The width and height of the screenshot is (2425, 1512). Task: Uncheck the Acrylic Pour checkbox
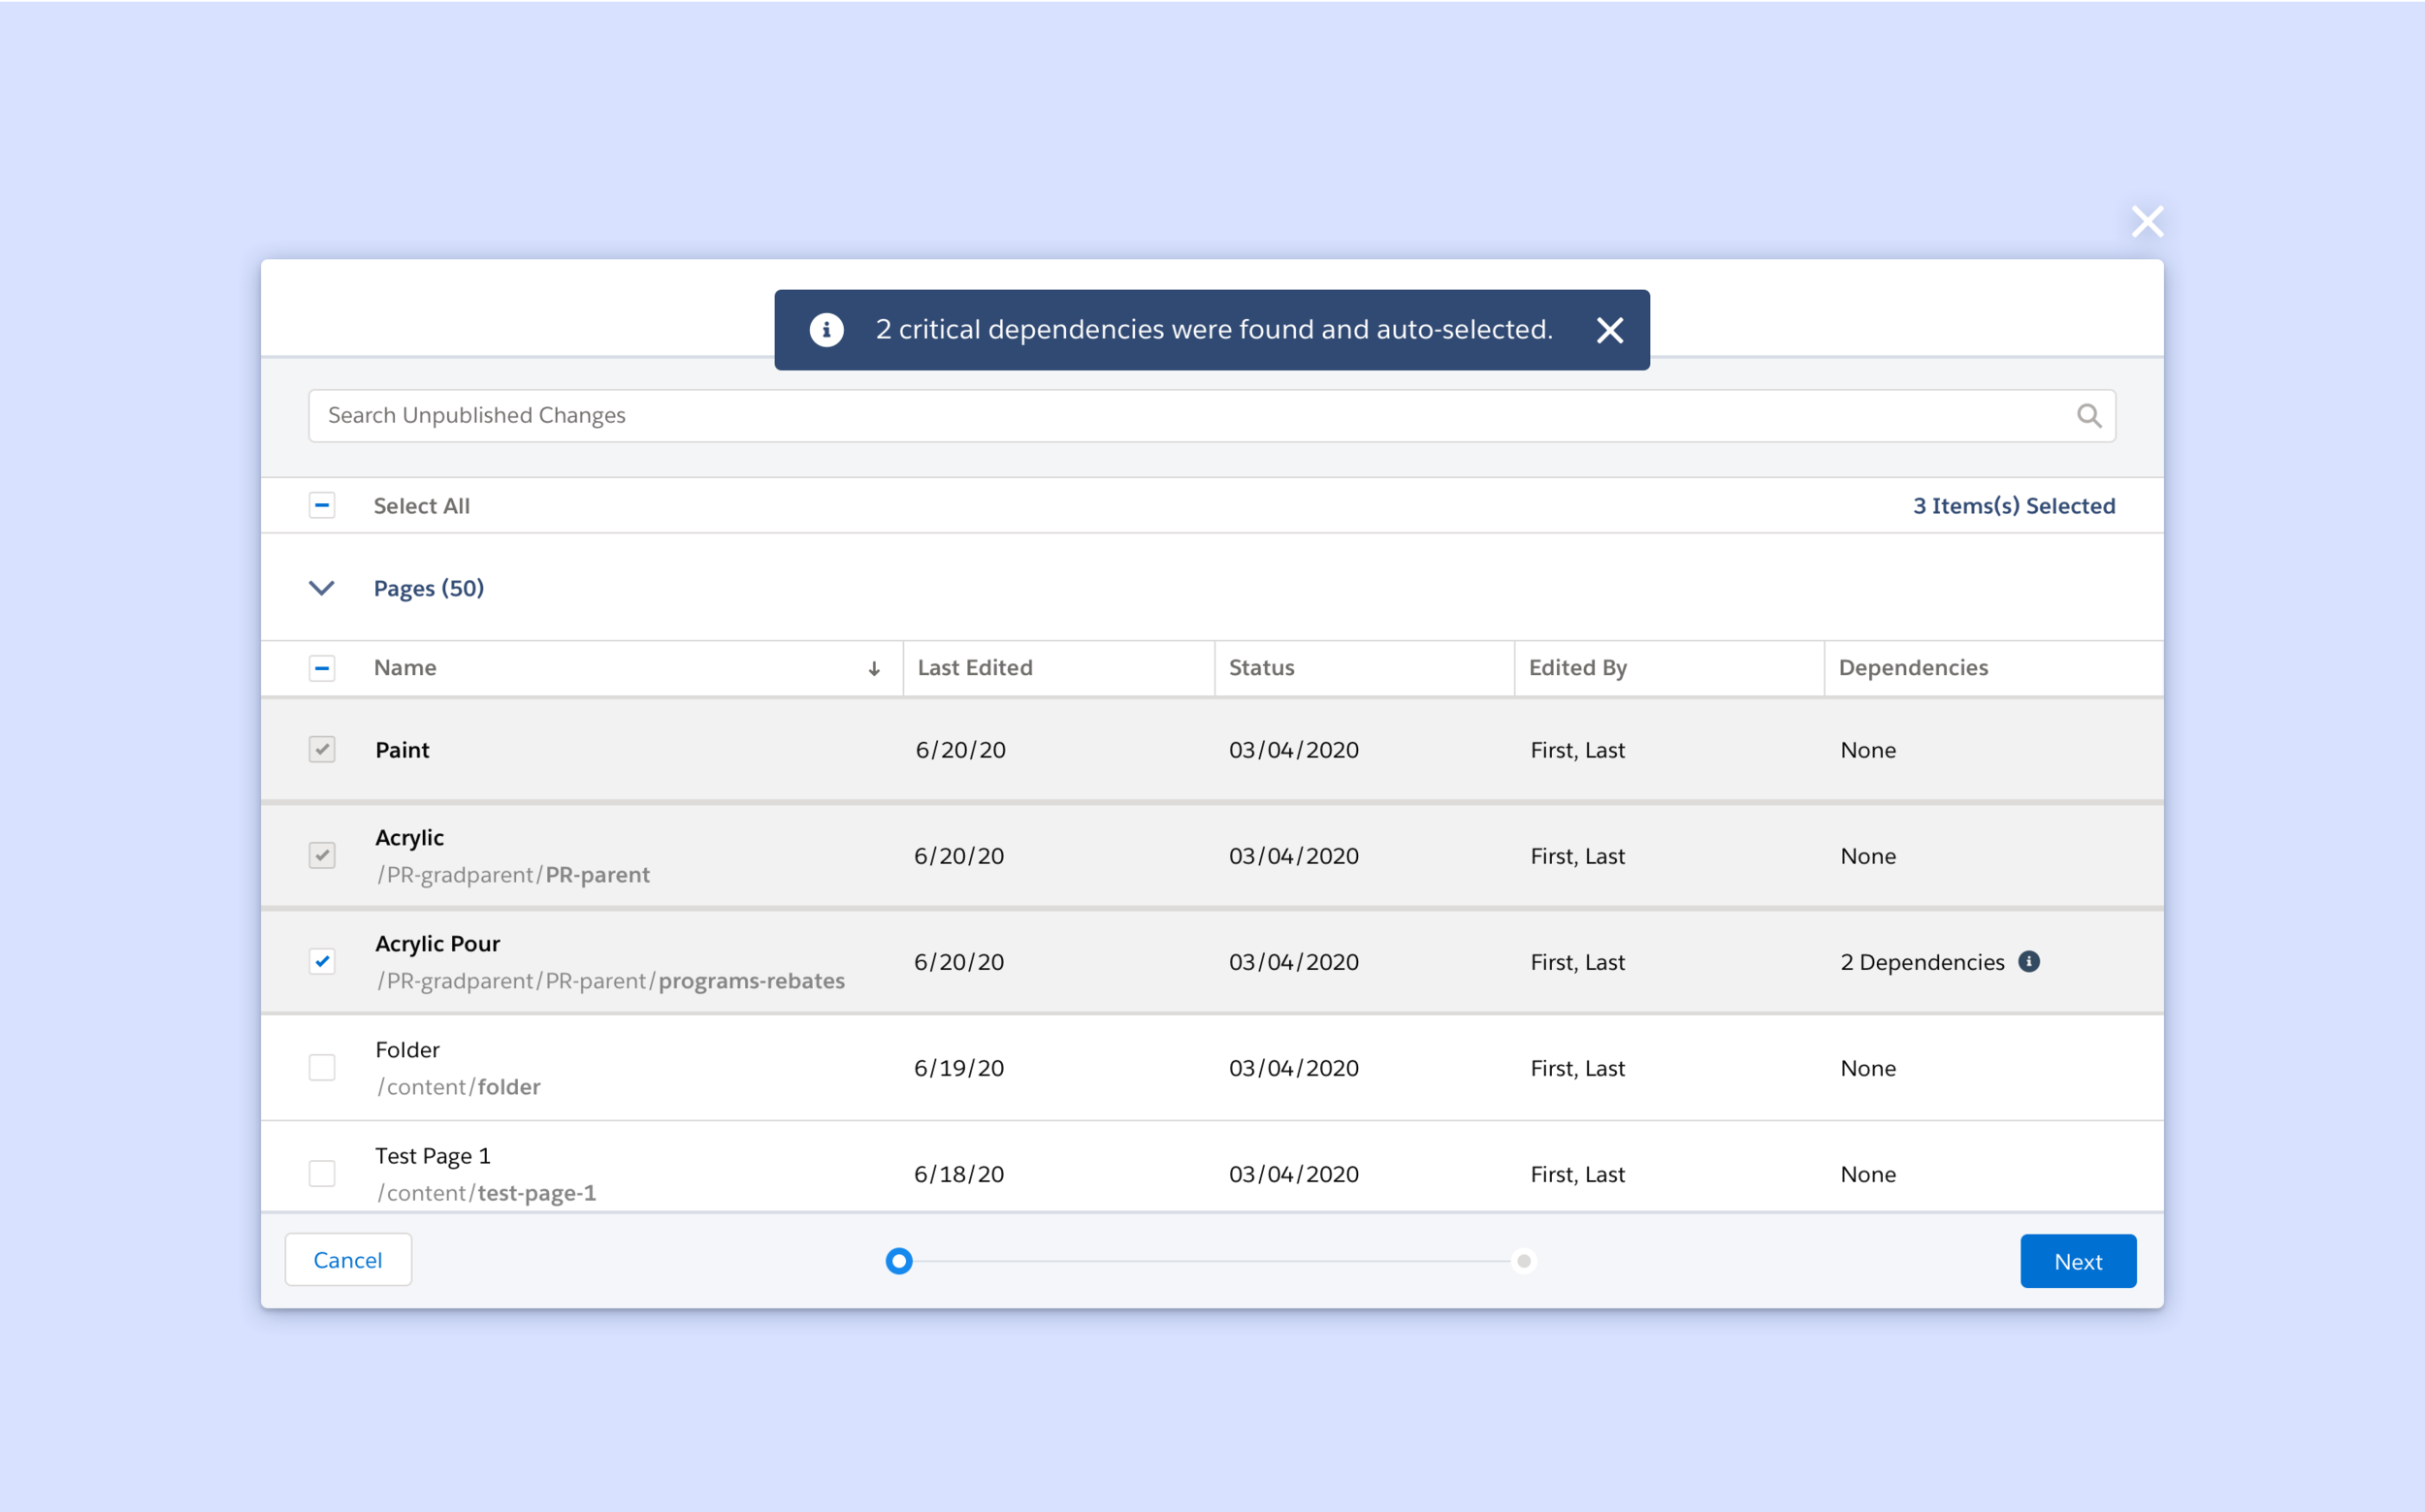tap(322, 962)
